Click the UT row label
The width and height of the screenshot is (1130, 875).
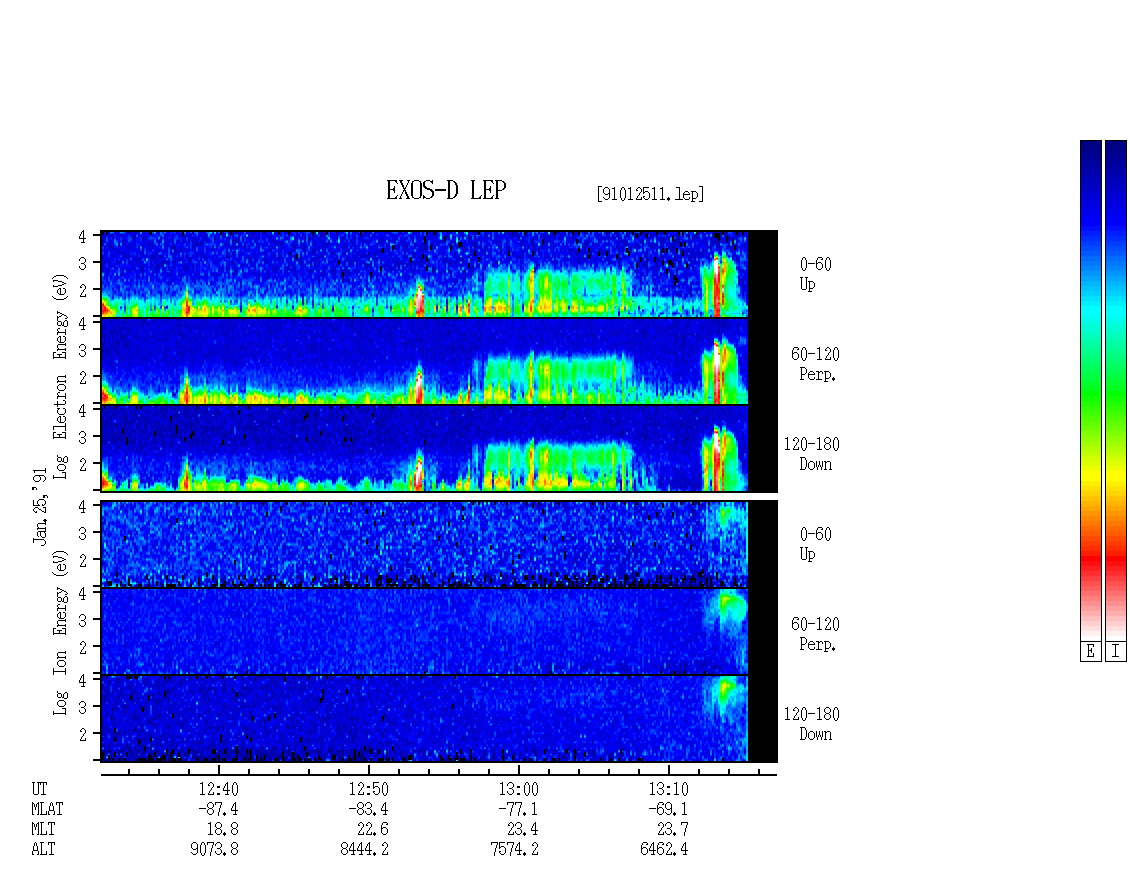point(39,789)
